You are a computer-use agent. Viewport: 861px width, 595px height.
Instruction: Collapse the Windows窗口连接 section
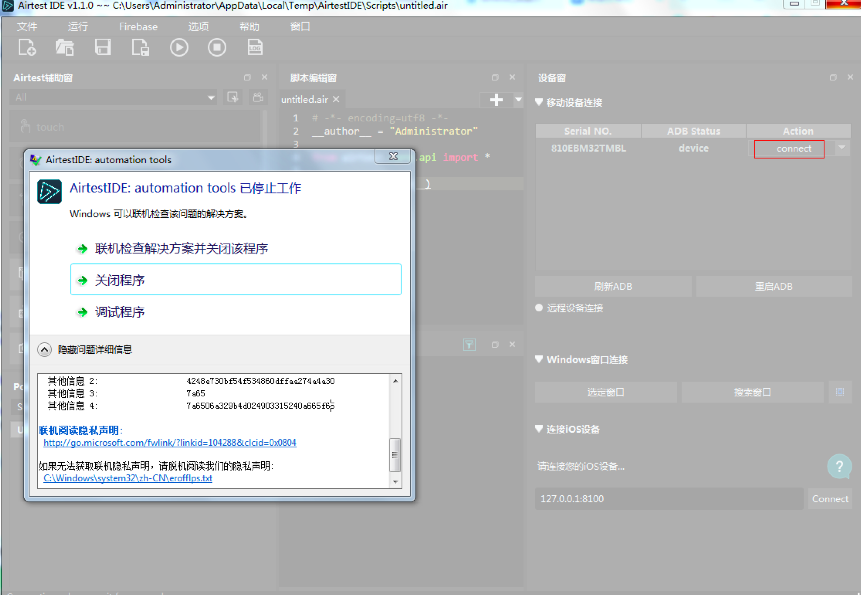pos(539,359)
